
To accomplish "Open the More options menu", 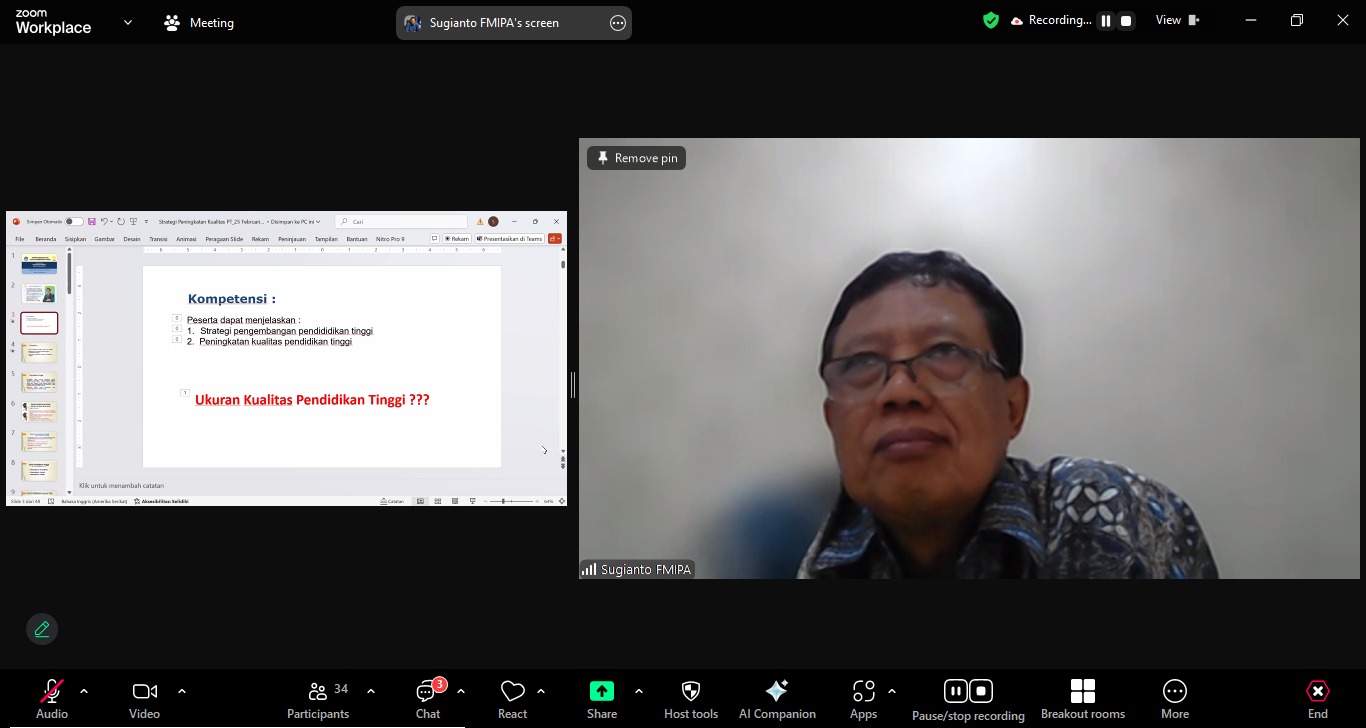I will [x=1174, y=691].
